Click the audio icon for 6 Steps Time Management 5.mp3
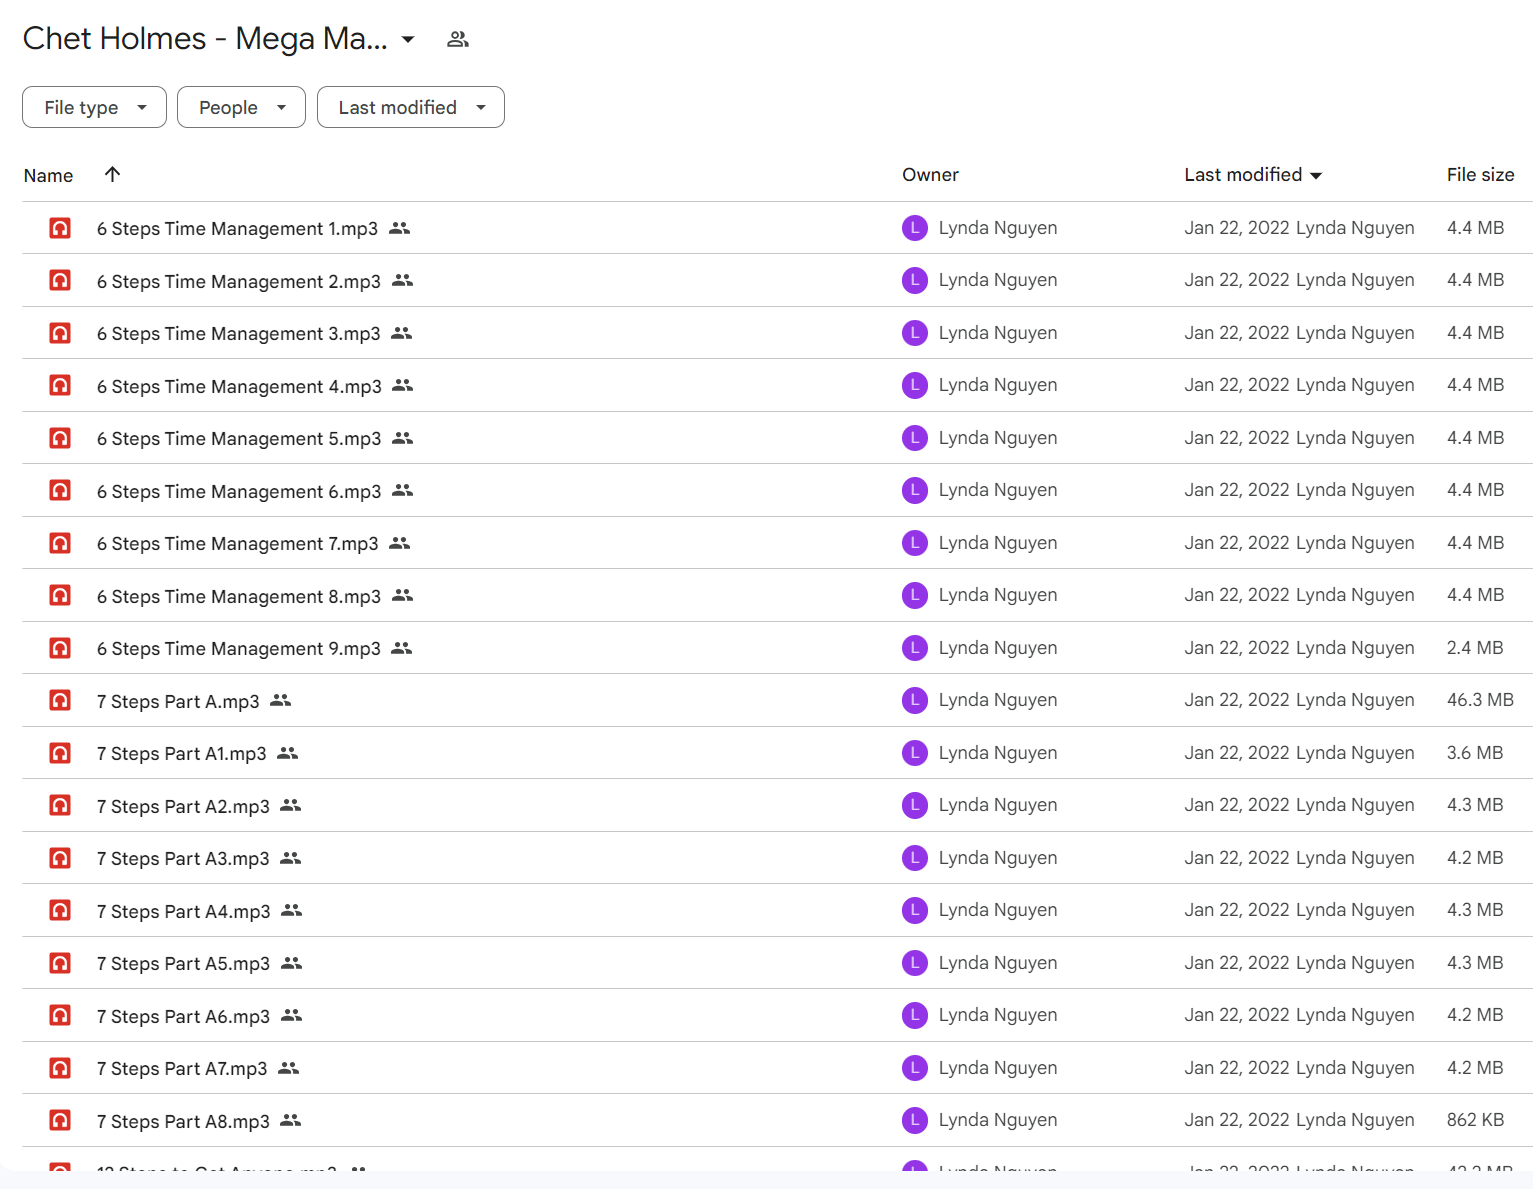The width and height of the screenshot is (1533, 1189). [x=60, y=438]
